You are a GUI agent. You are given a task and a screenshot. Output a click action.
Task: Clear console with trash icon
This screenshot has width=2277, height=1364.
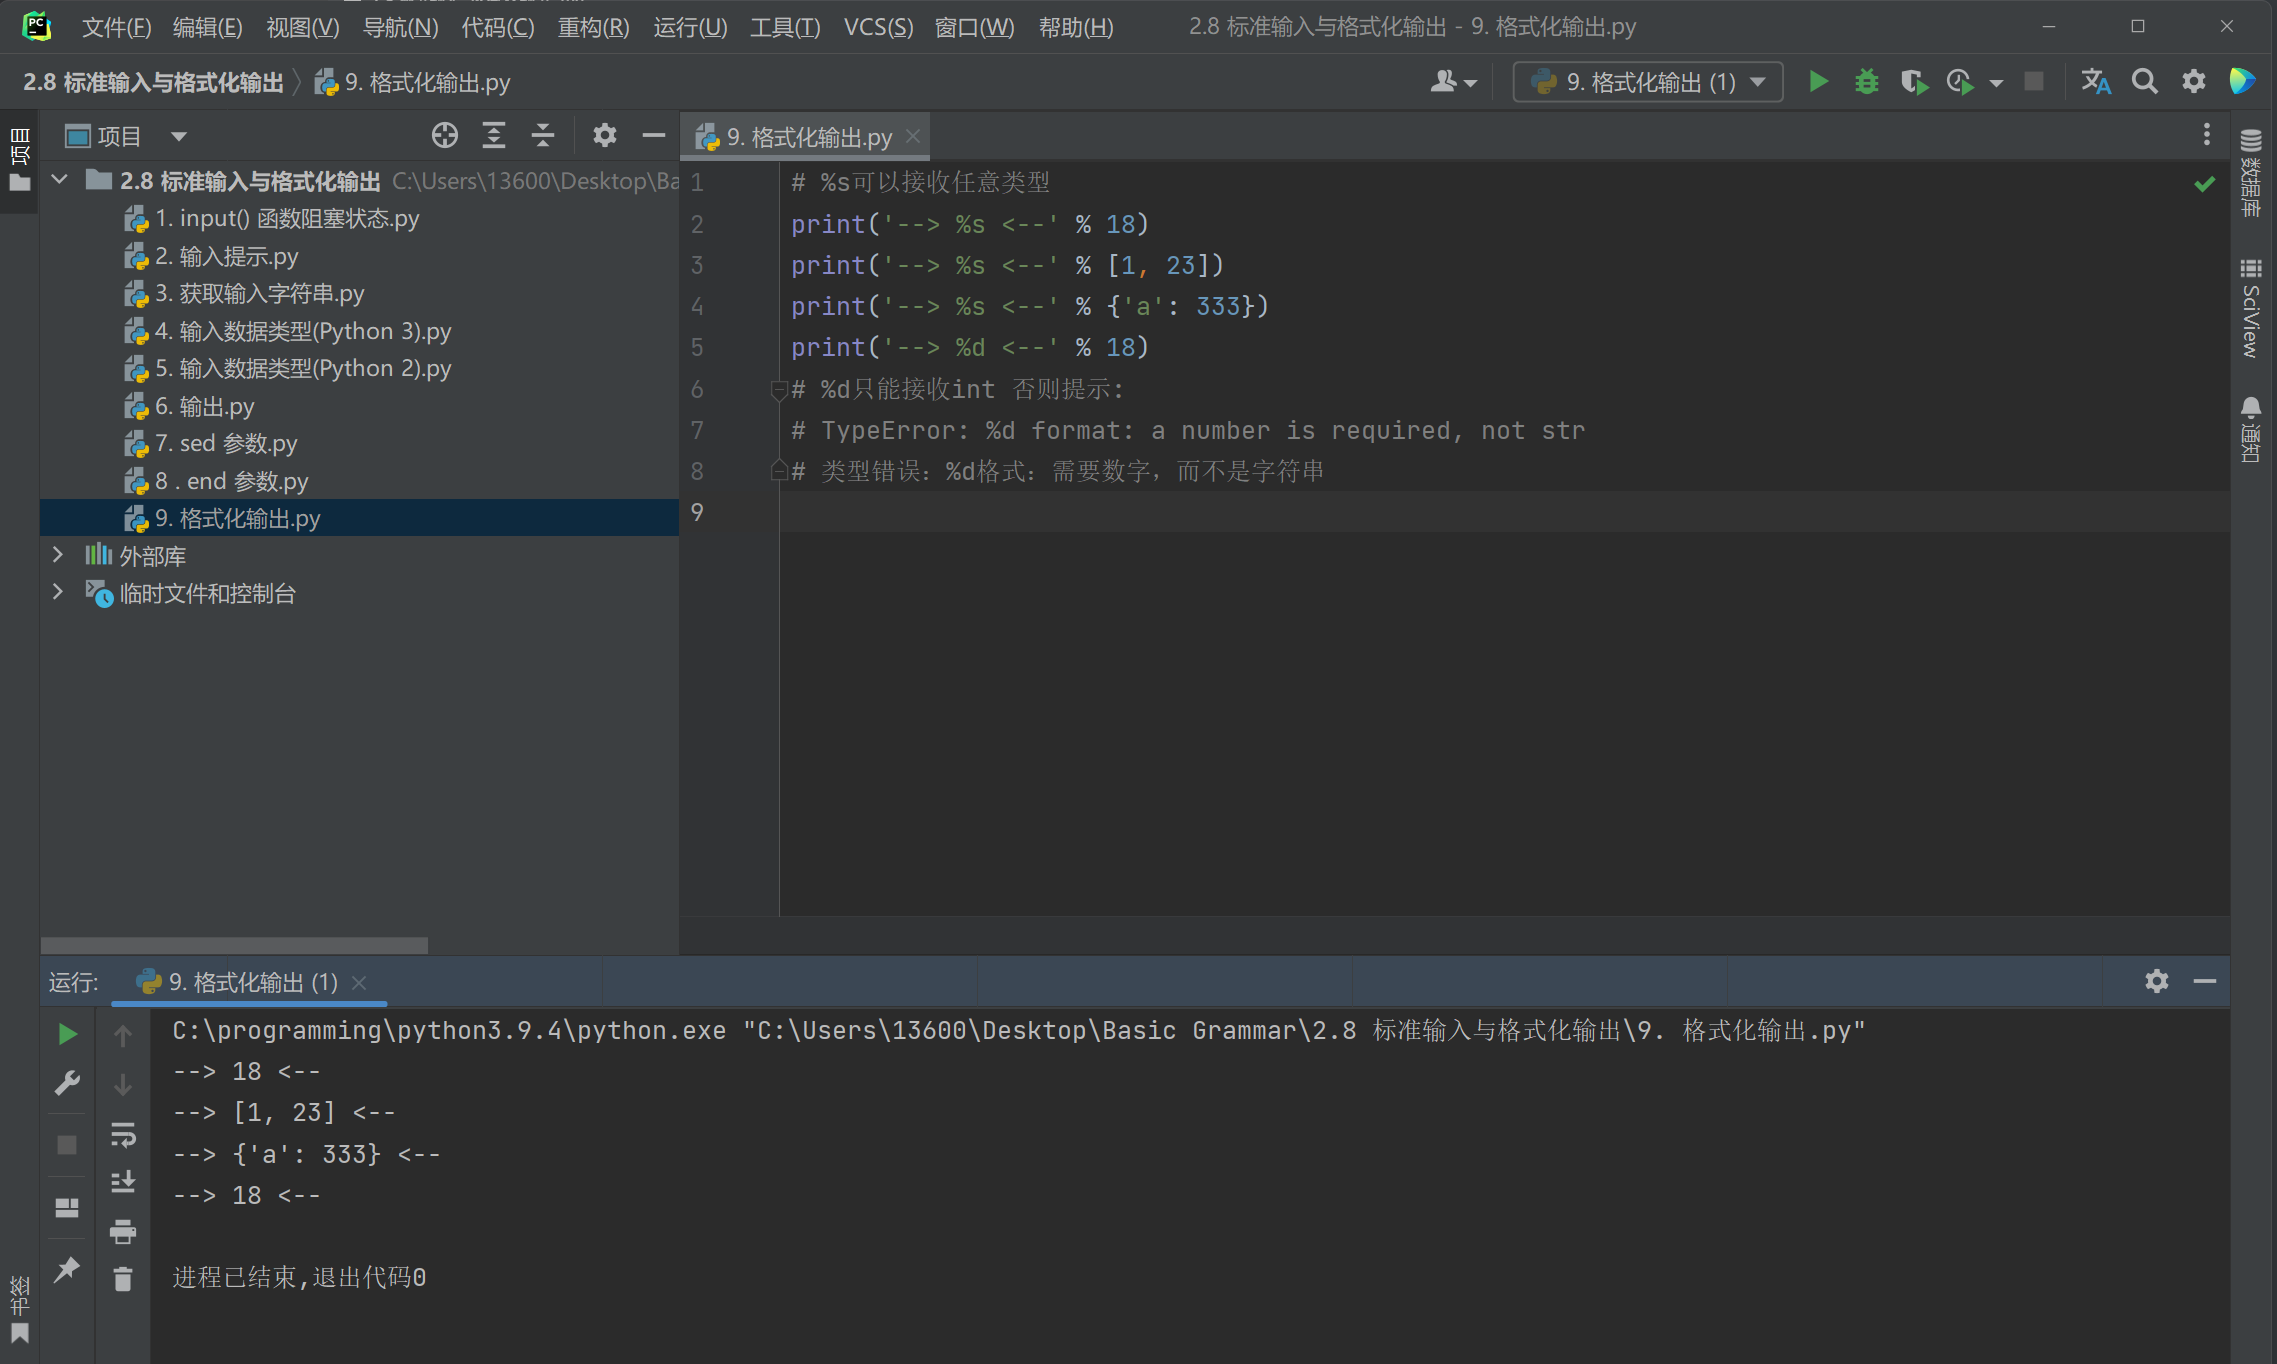point(123,1279)
